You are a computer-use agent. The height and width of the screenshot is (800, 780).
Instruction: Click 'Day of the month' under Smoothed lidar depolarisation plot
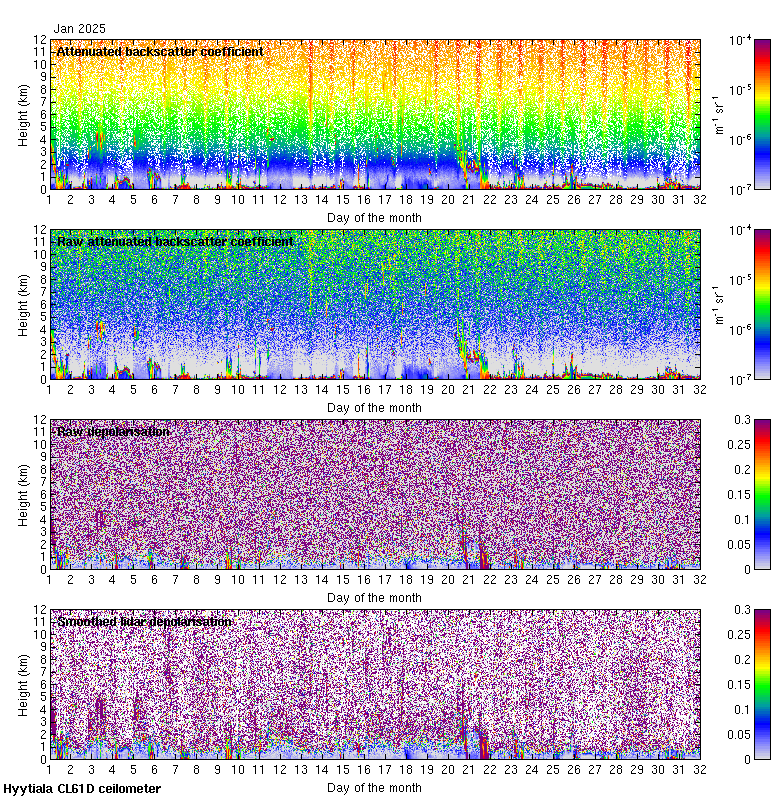point(374,788)
